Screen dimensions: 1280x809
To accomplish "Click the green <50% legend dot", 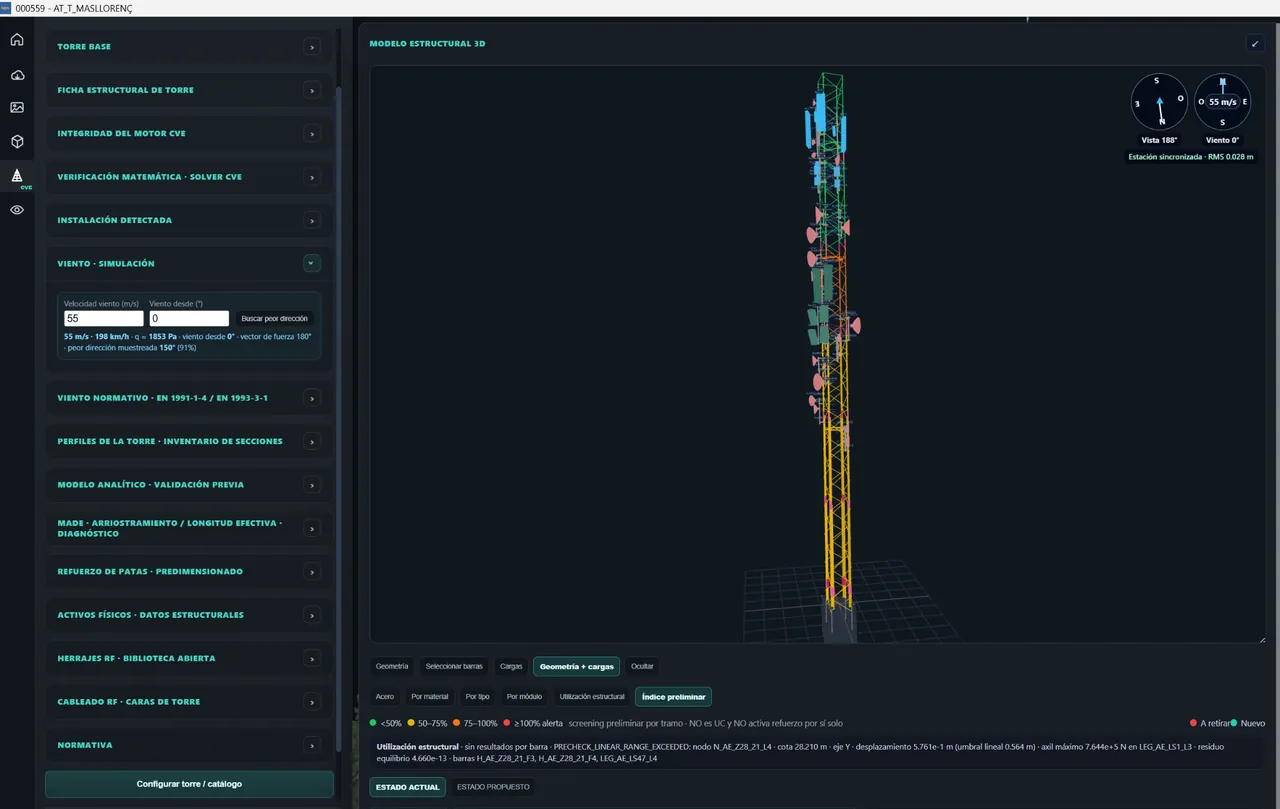I will tap(373, 723).
